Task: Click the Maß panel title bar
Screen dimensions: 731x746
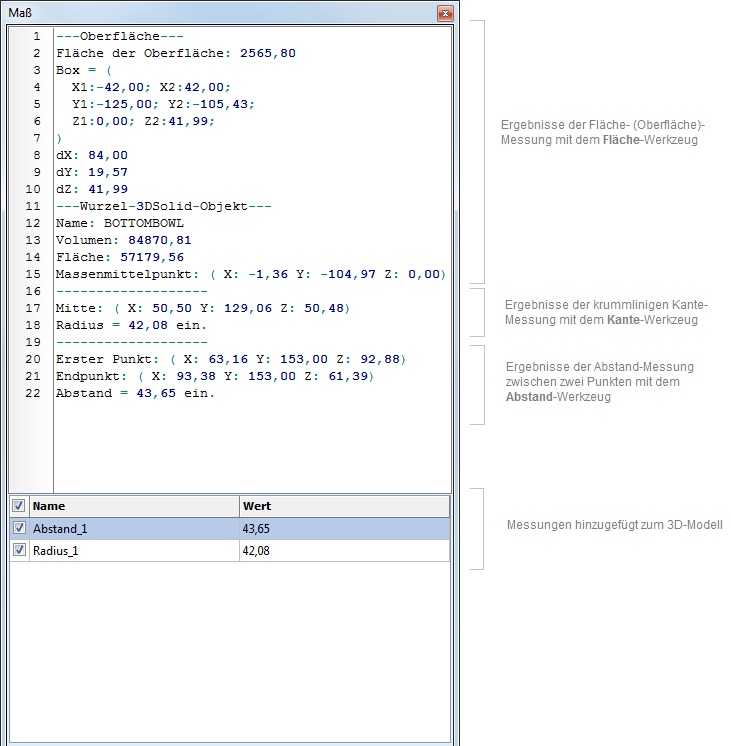Action: tap(200, 13)
